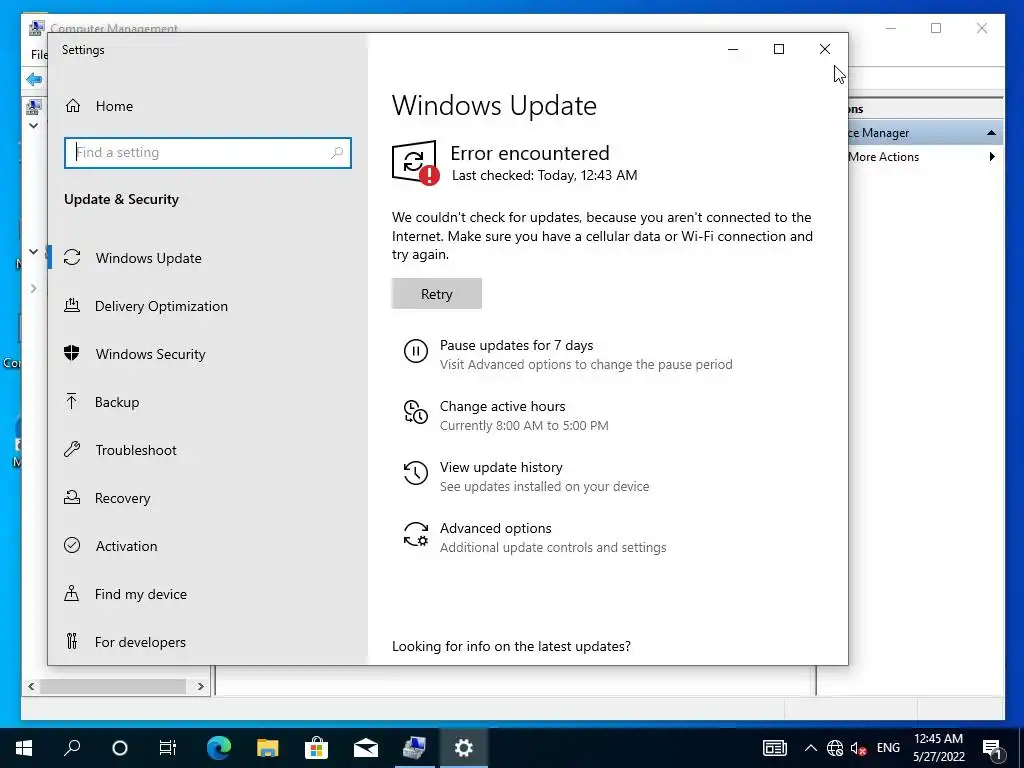
Task: Maximize the Settings window
Action: pos(778,49)
